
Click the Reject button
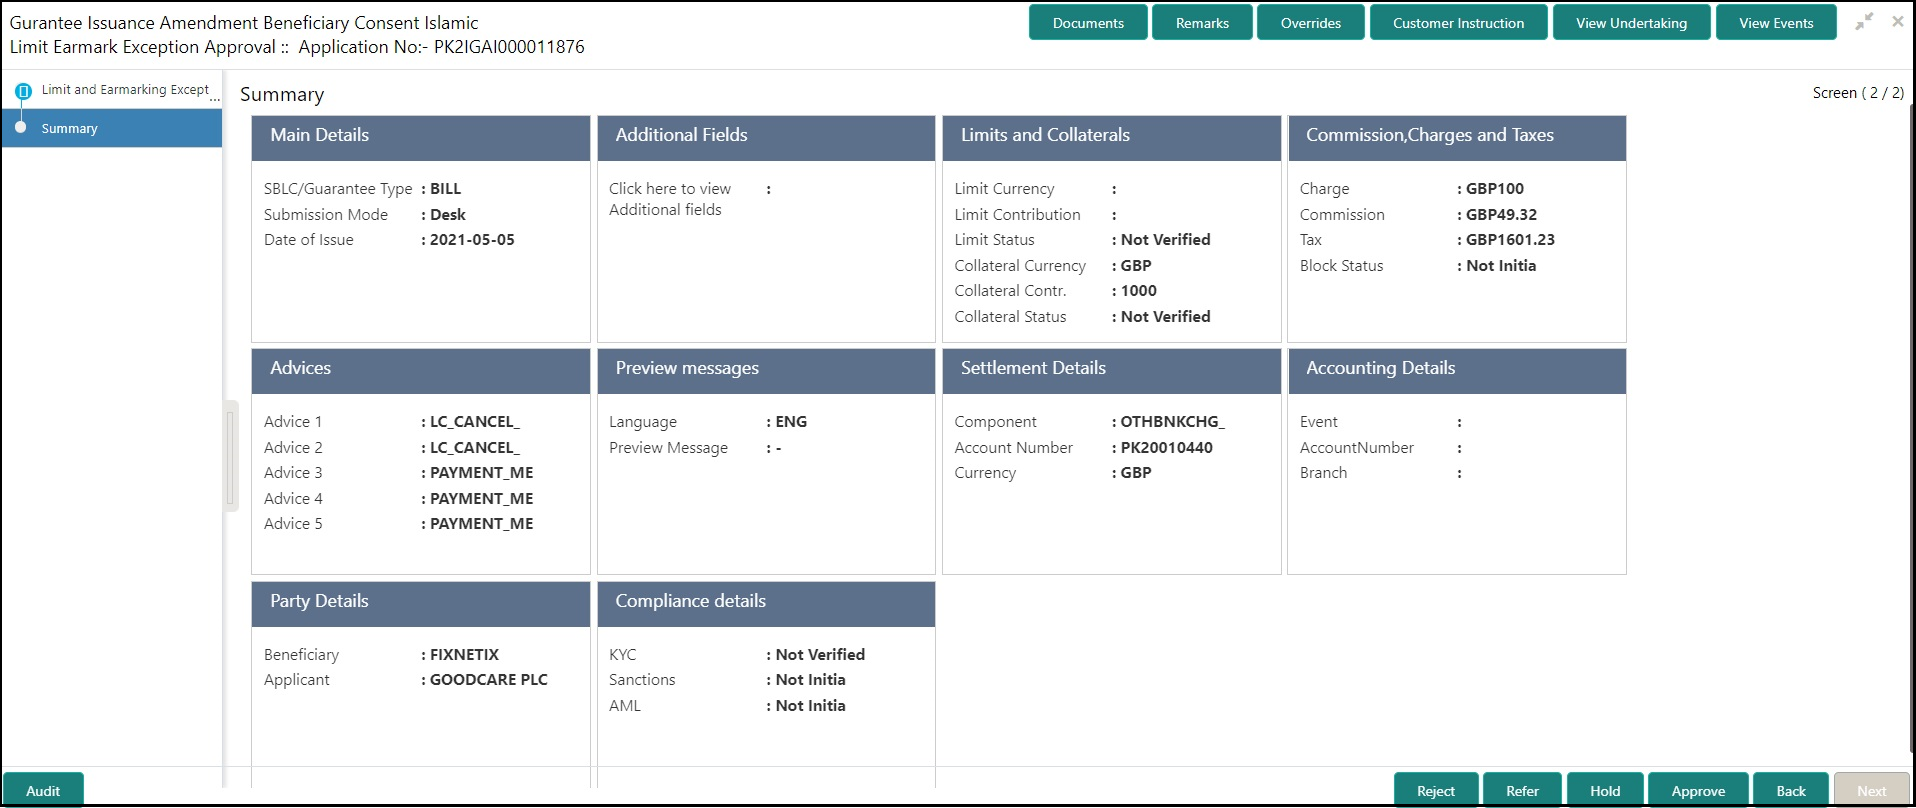coord(1435,790)
